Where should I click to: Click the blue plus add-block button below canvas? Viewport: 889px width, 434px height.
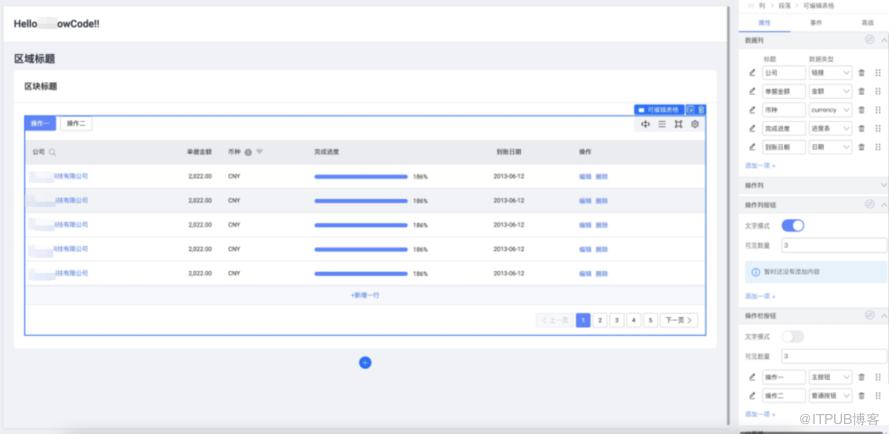[x=365, y=362]
